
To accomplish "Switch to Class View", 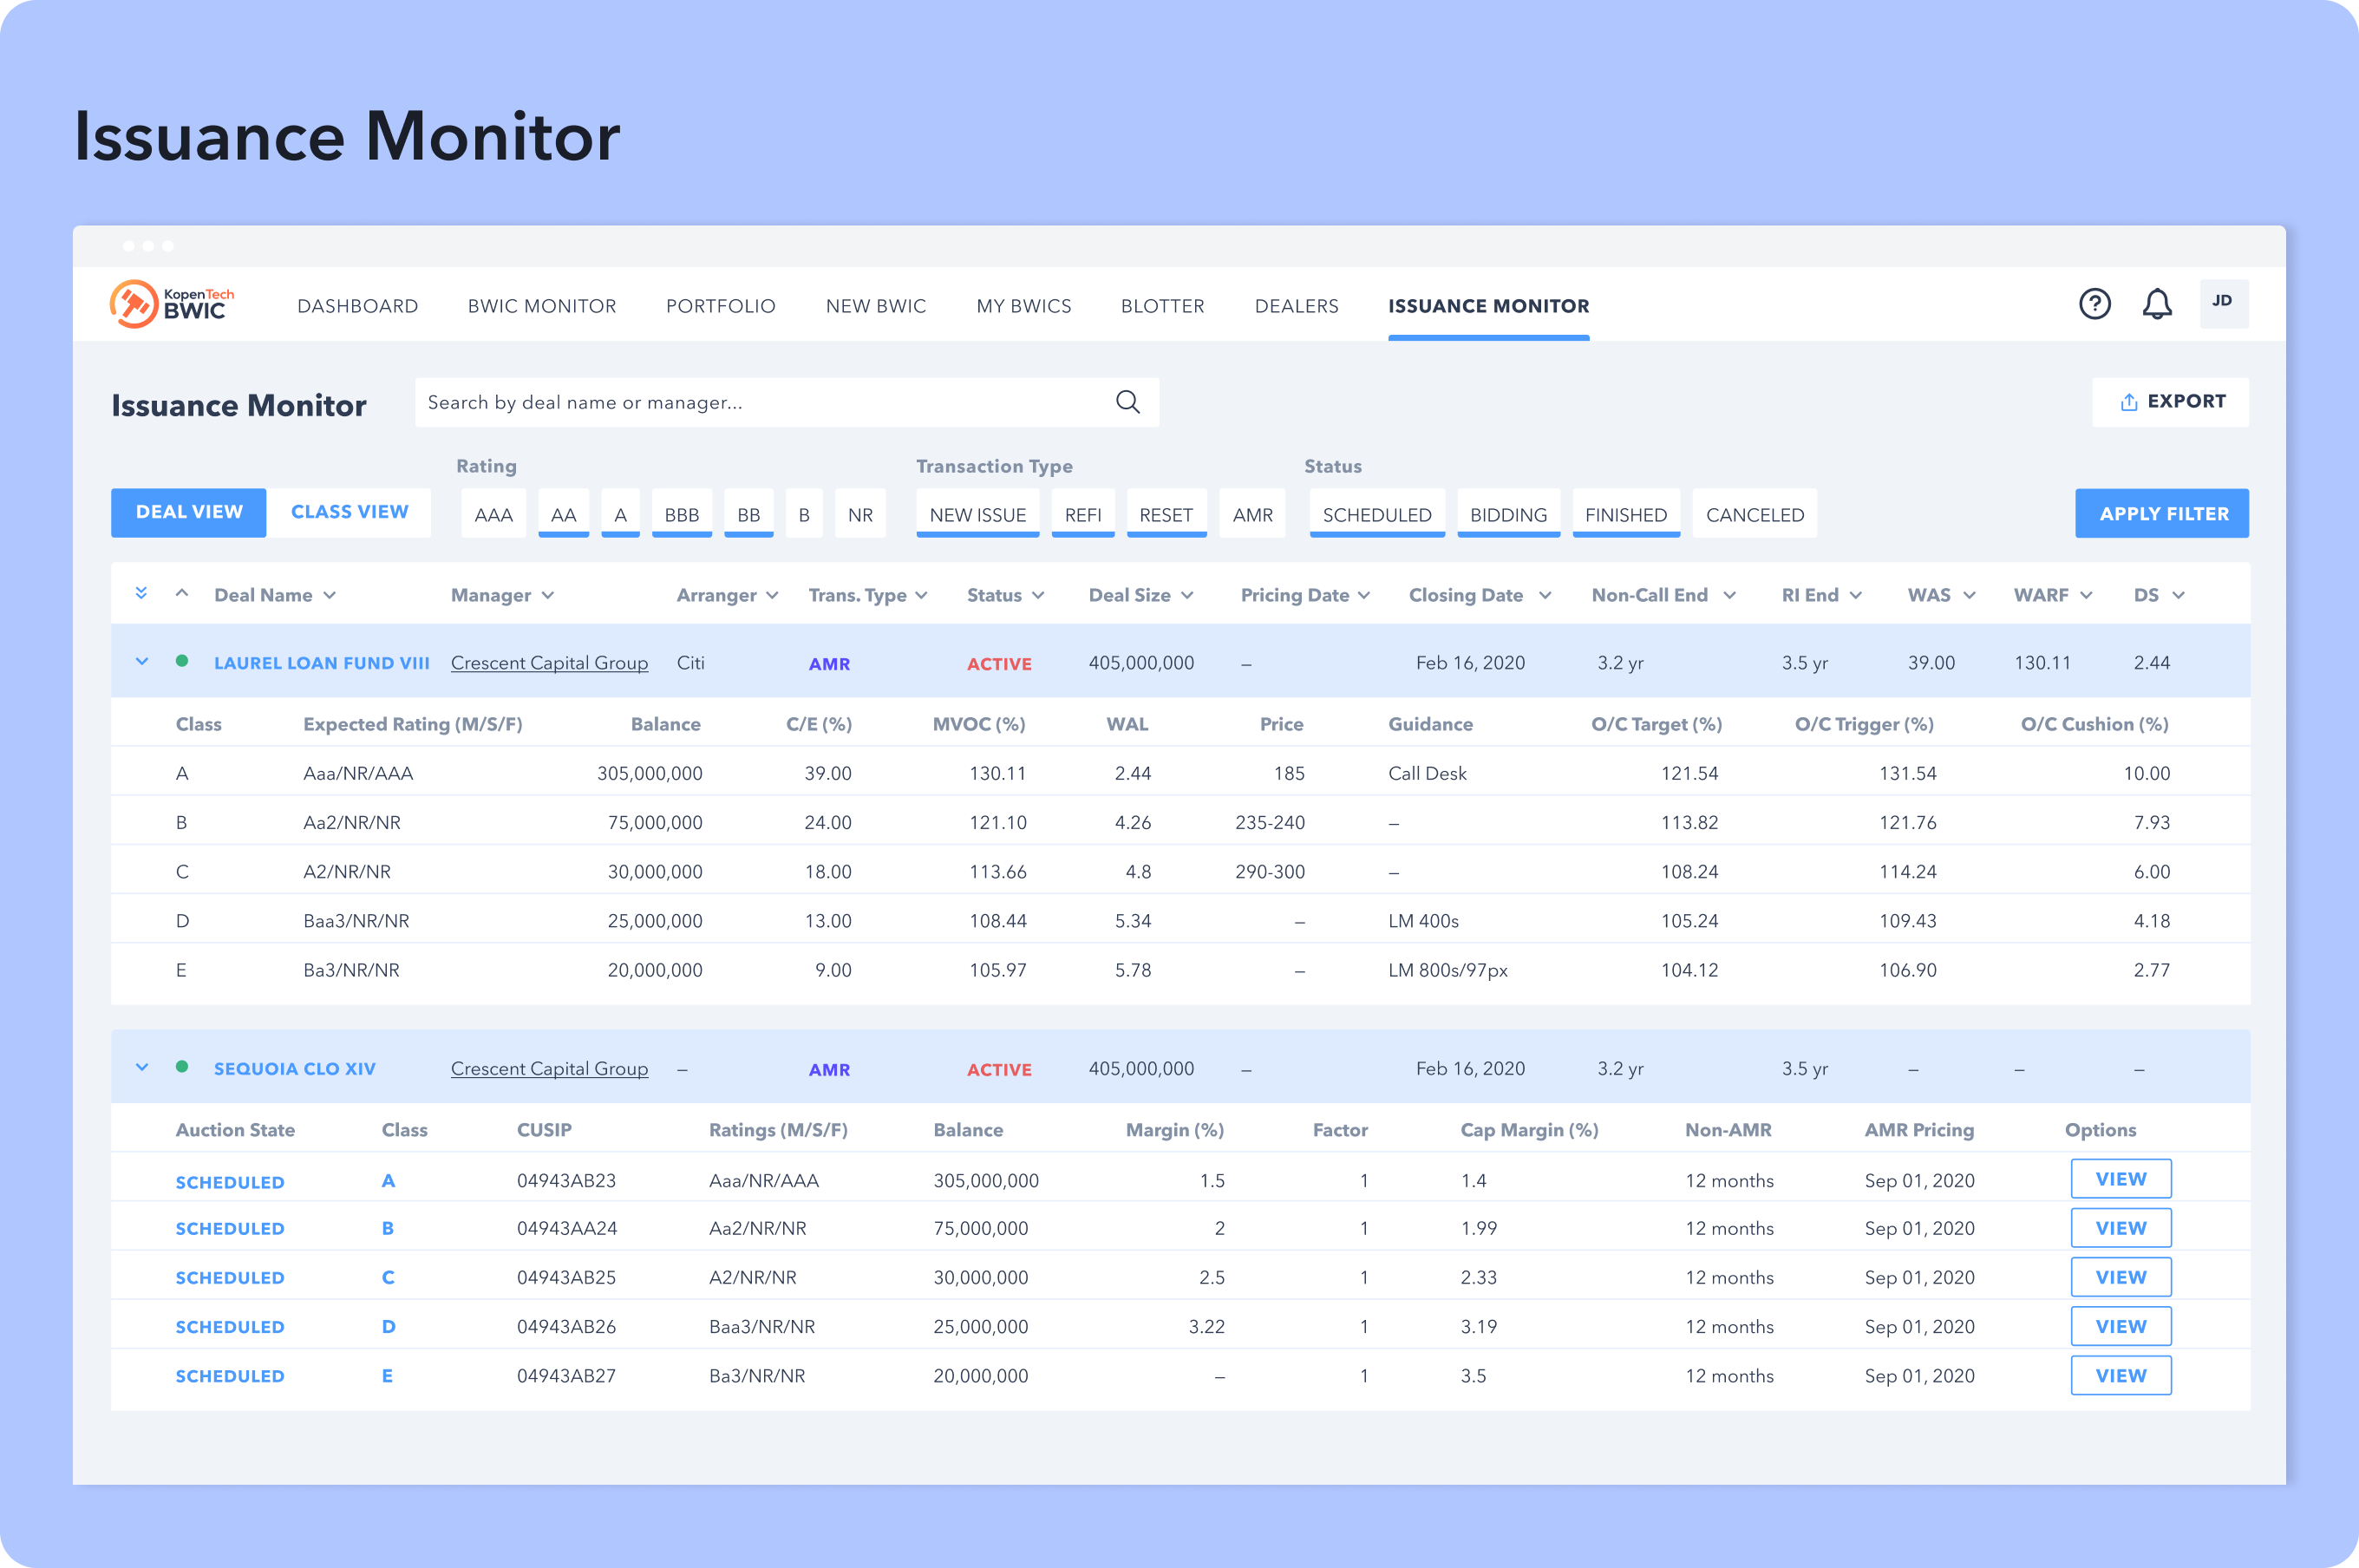I will (x=349, y=512).
